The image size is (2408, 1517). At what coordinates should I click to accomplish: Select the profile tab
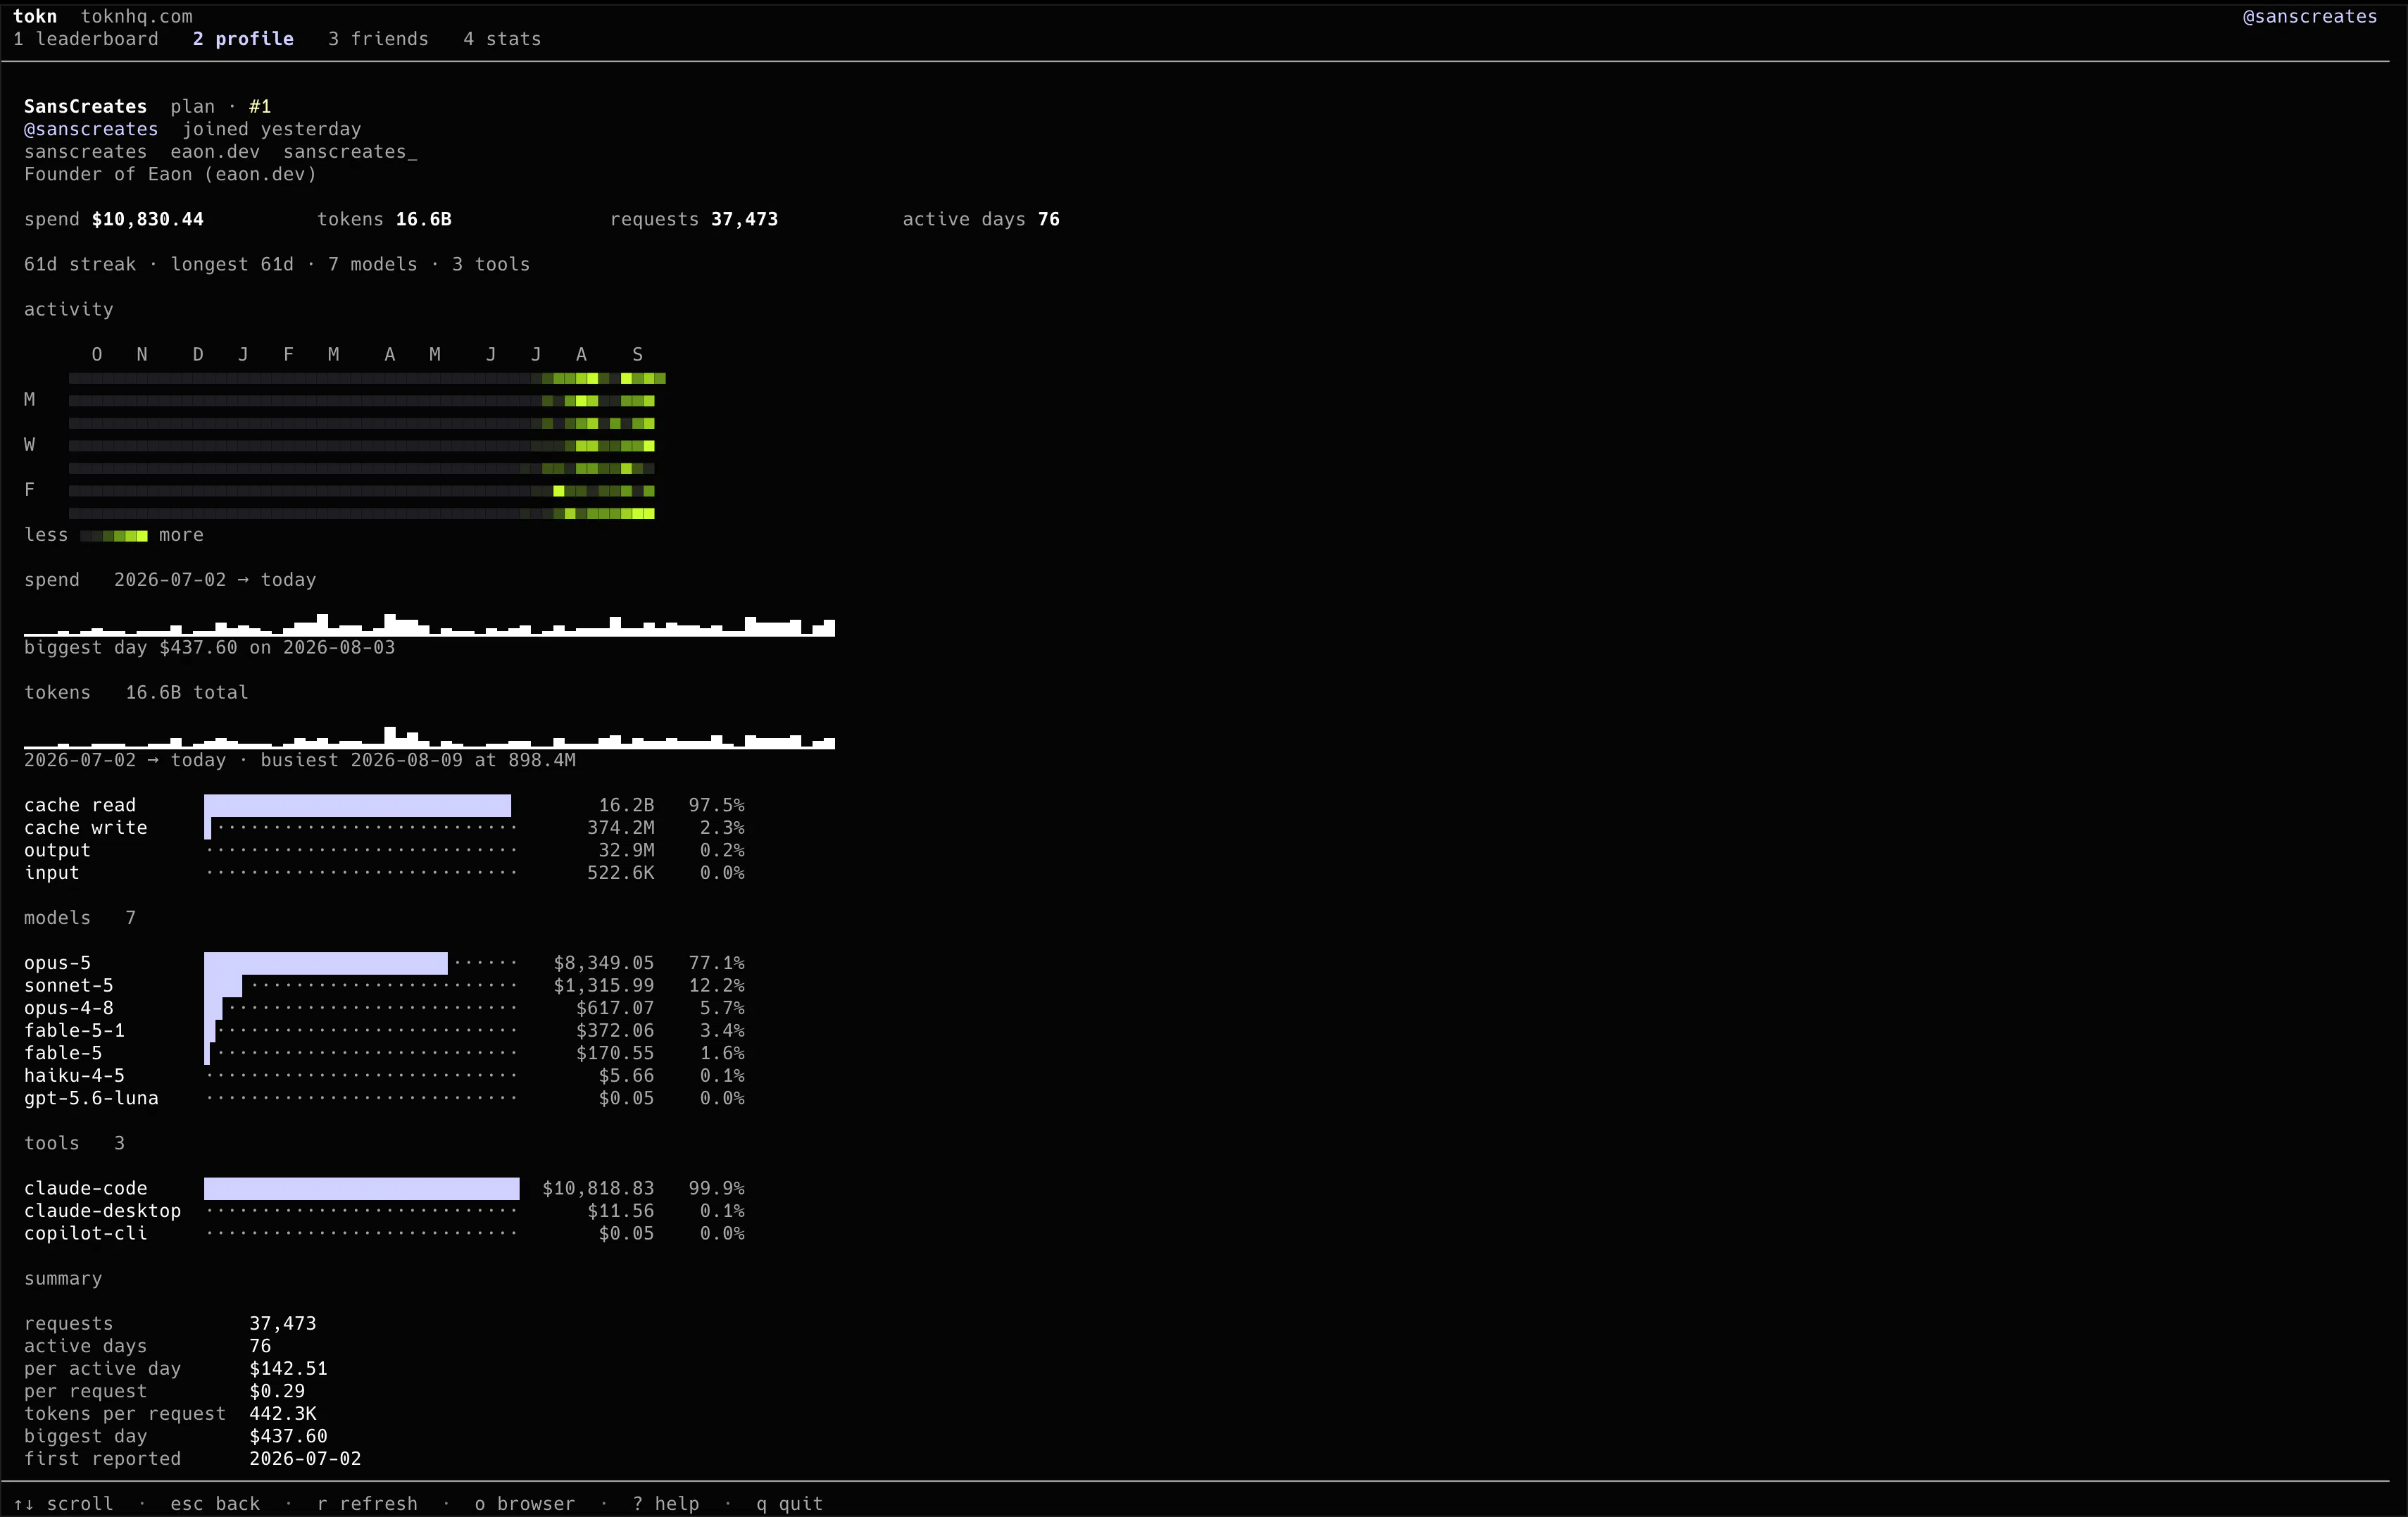[243, 39]
